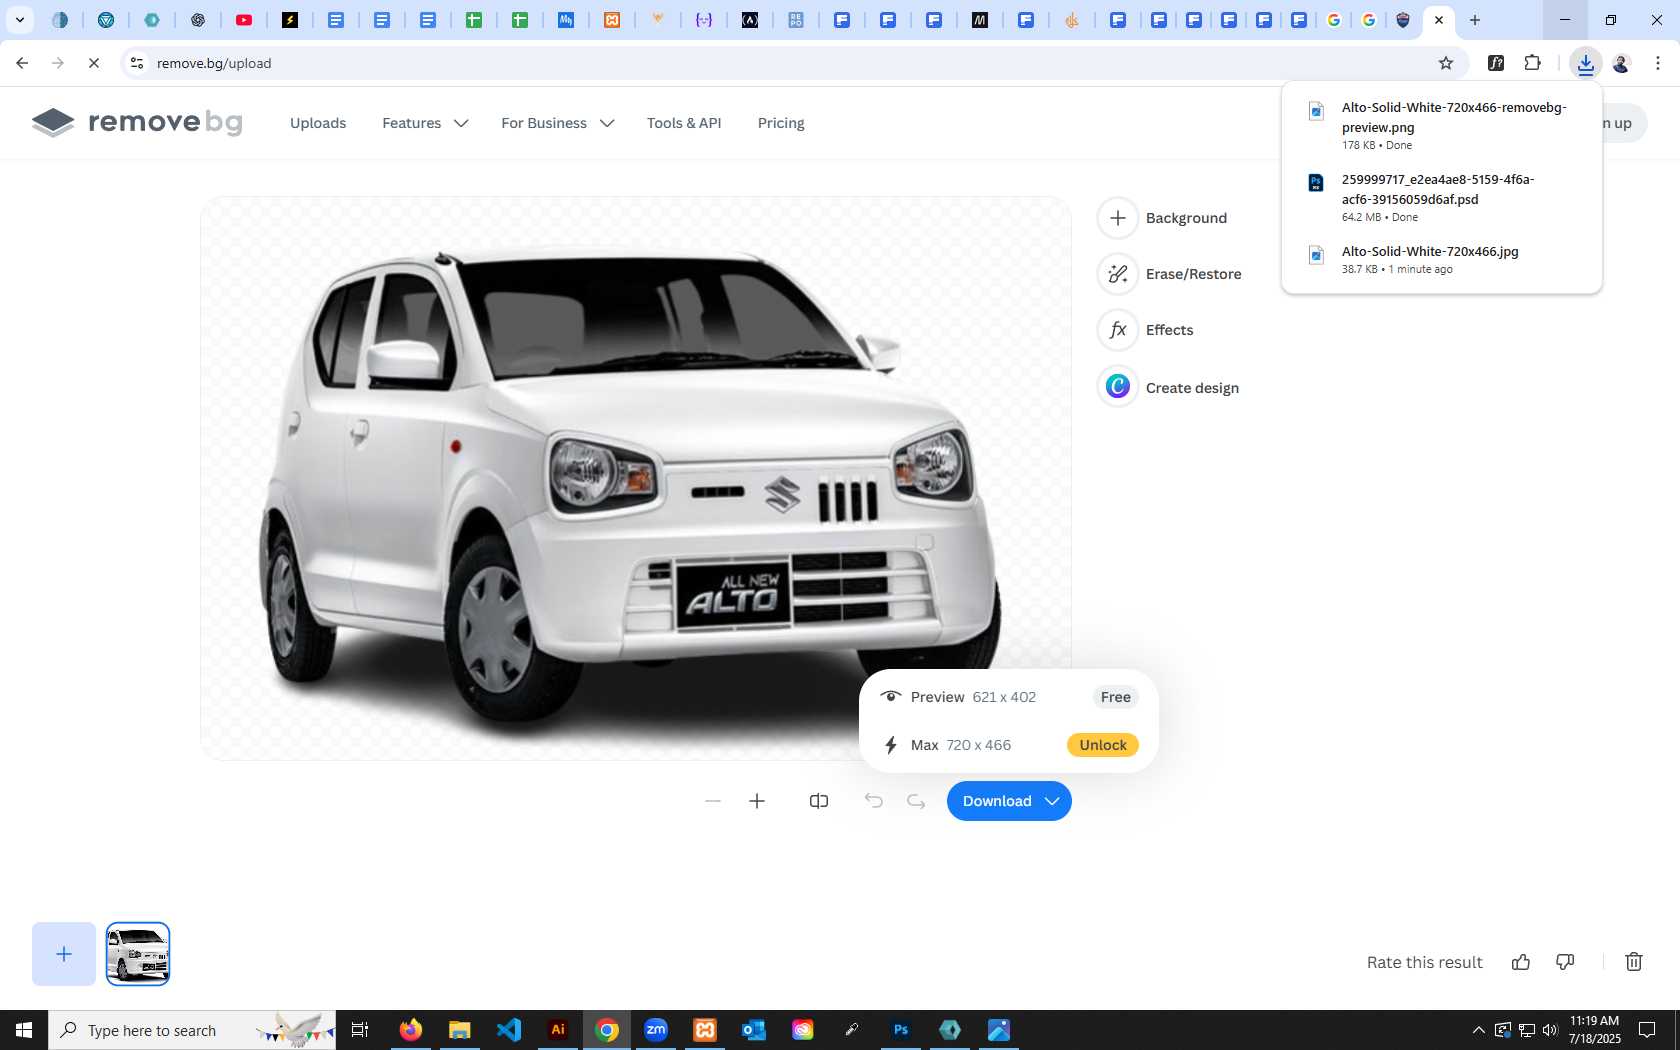Open a new browser tab

[1475, 20]
